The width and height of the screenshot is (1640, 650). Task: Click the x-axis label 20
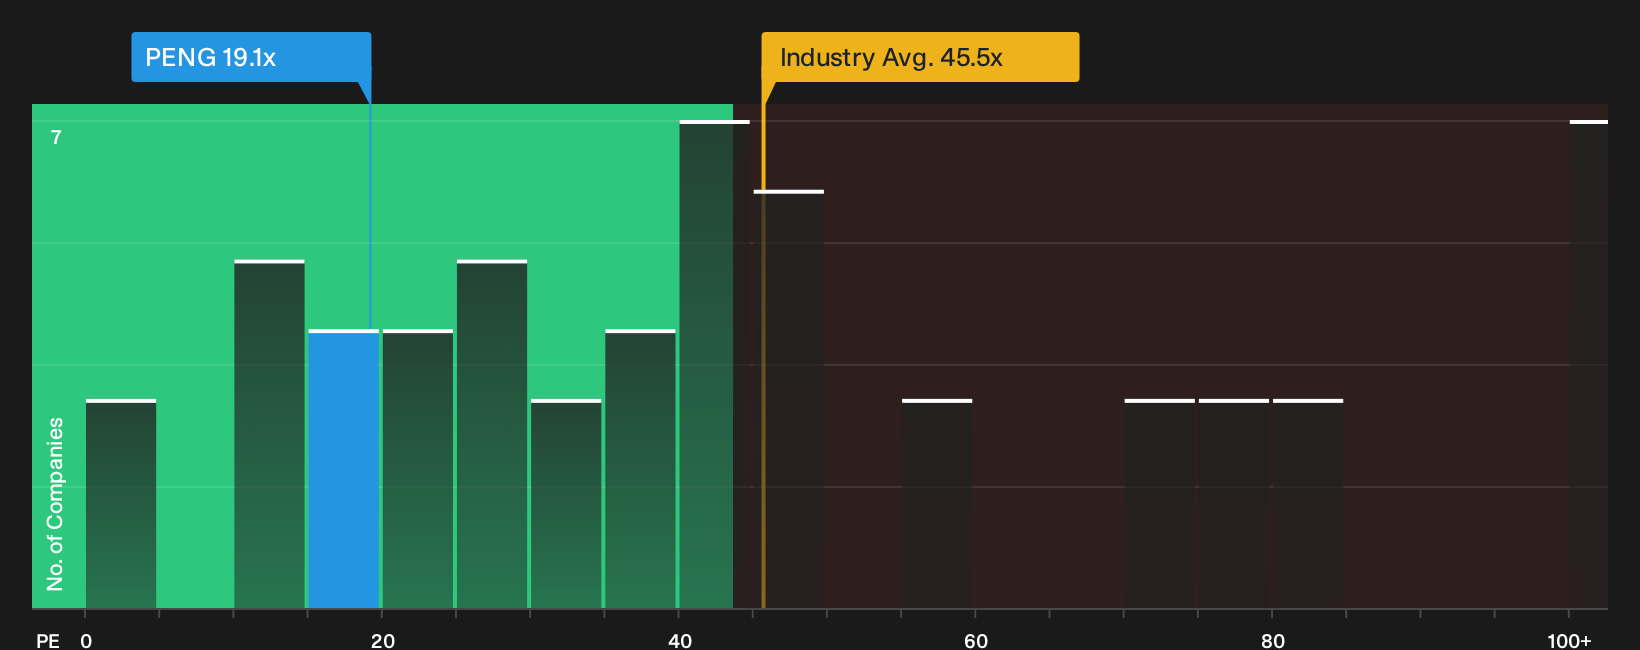click(383, 640)
